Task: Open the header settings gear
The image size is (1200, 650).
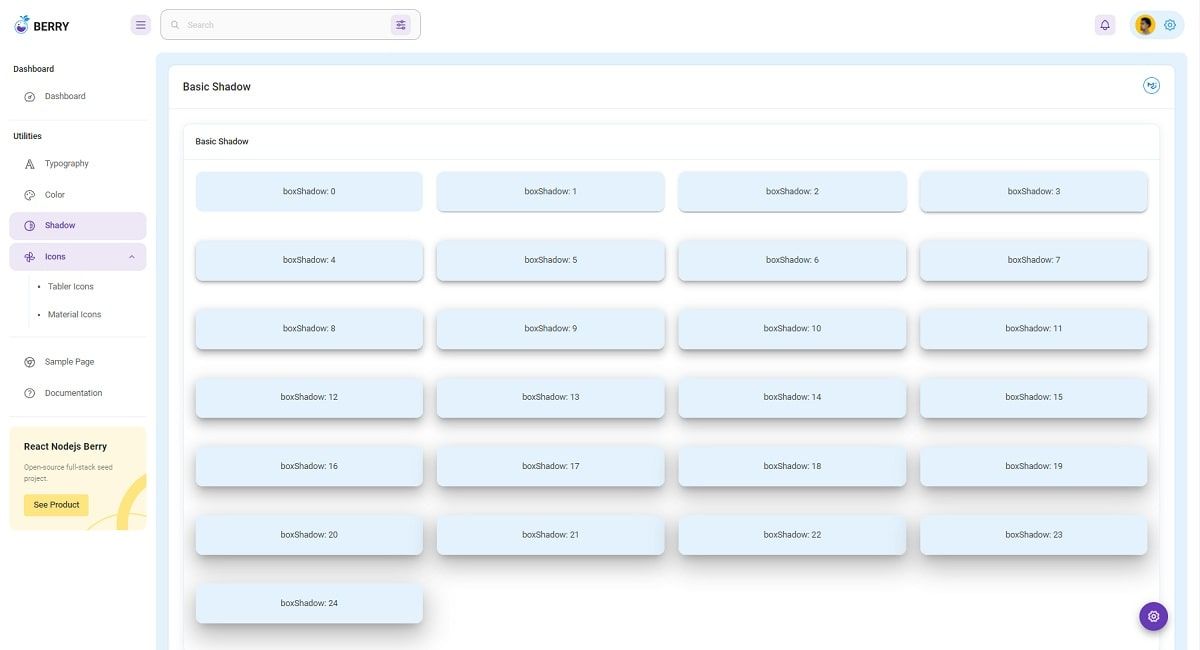Action: [x=1166, y=22]
